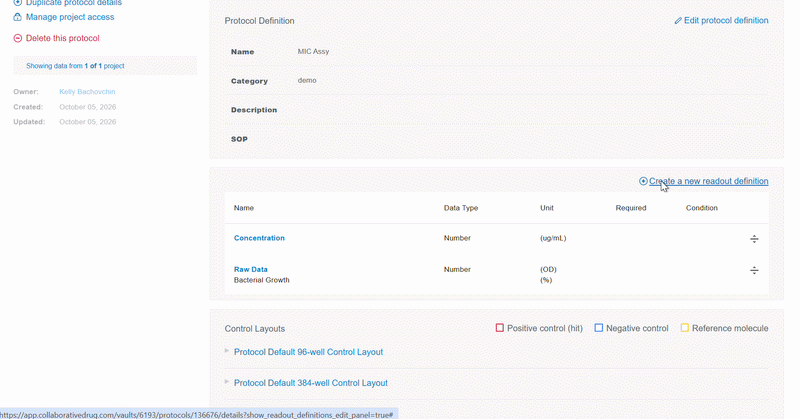
Task: Expand the 384-well Control Layout triangle
Action: (227, 381)
